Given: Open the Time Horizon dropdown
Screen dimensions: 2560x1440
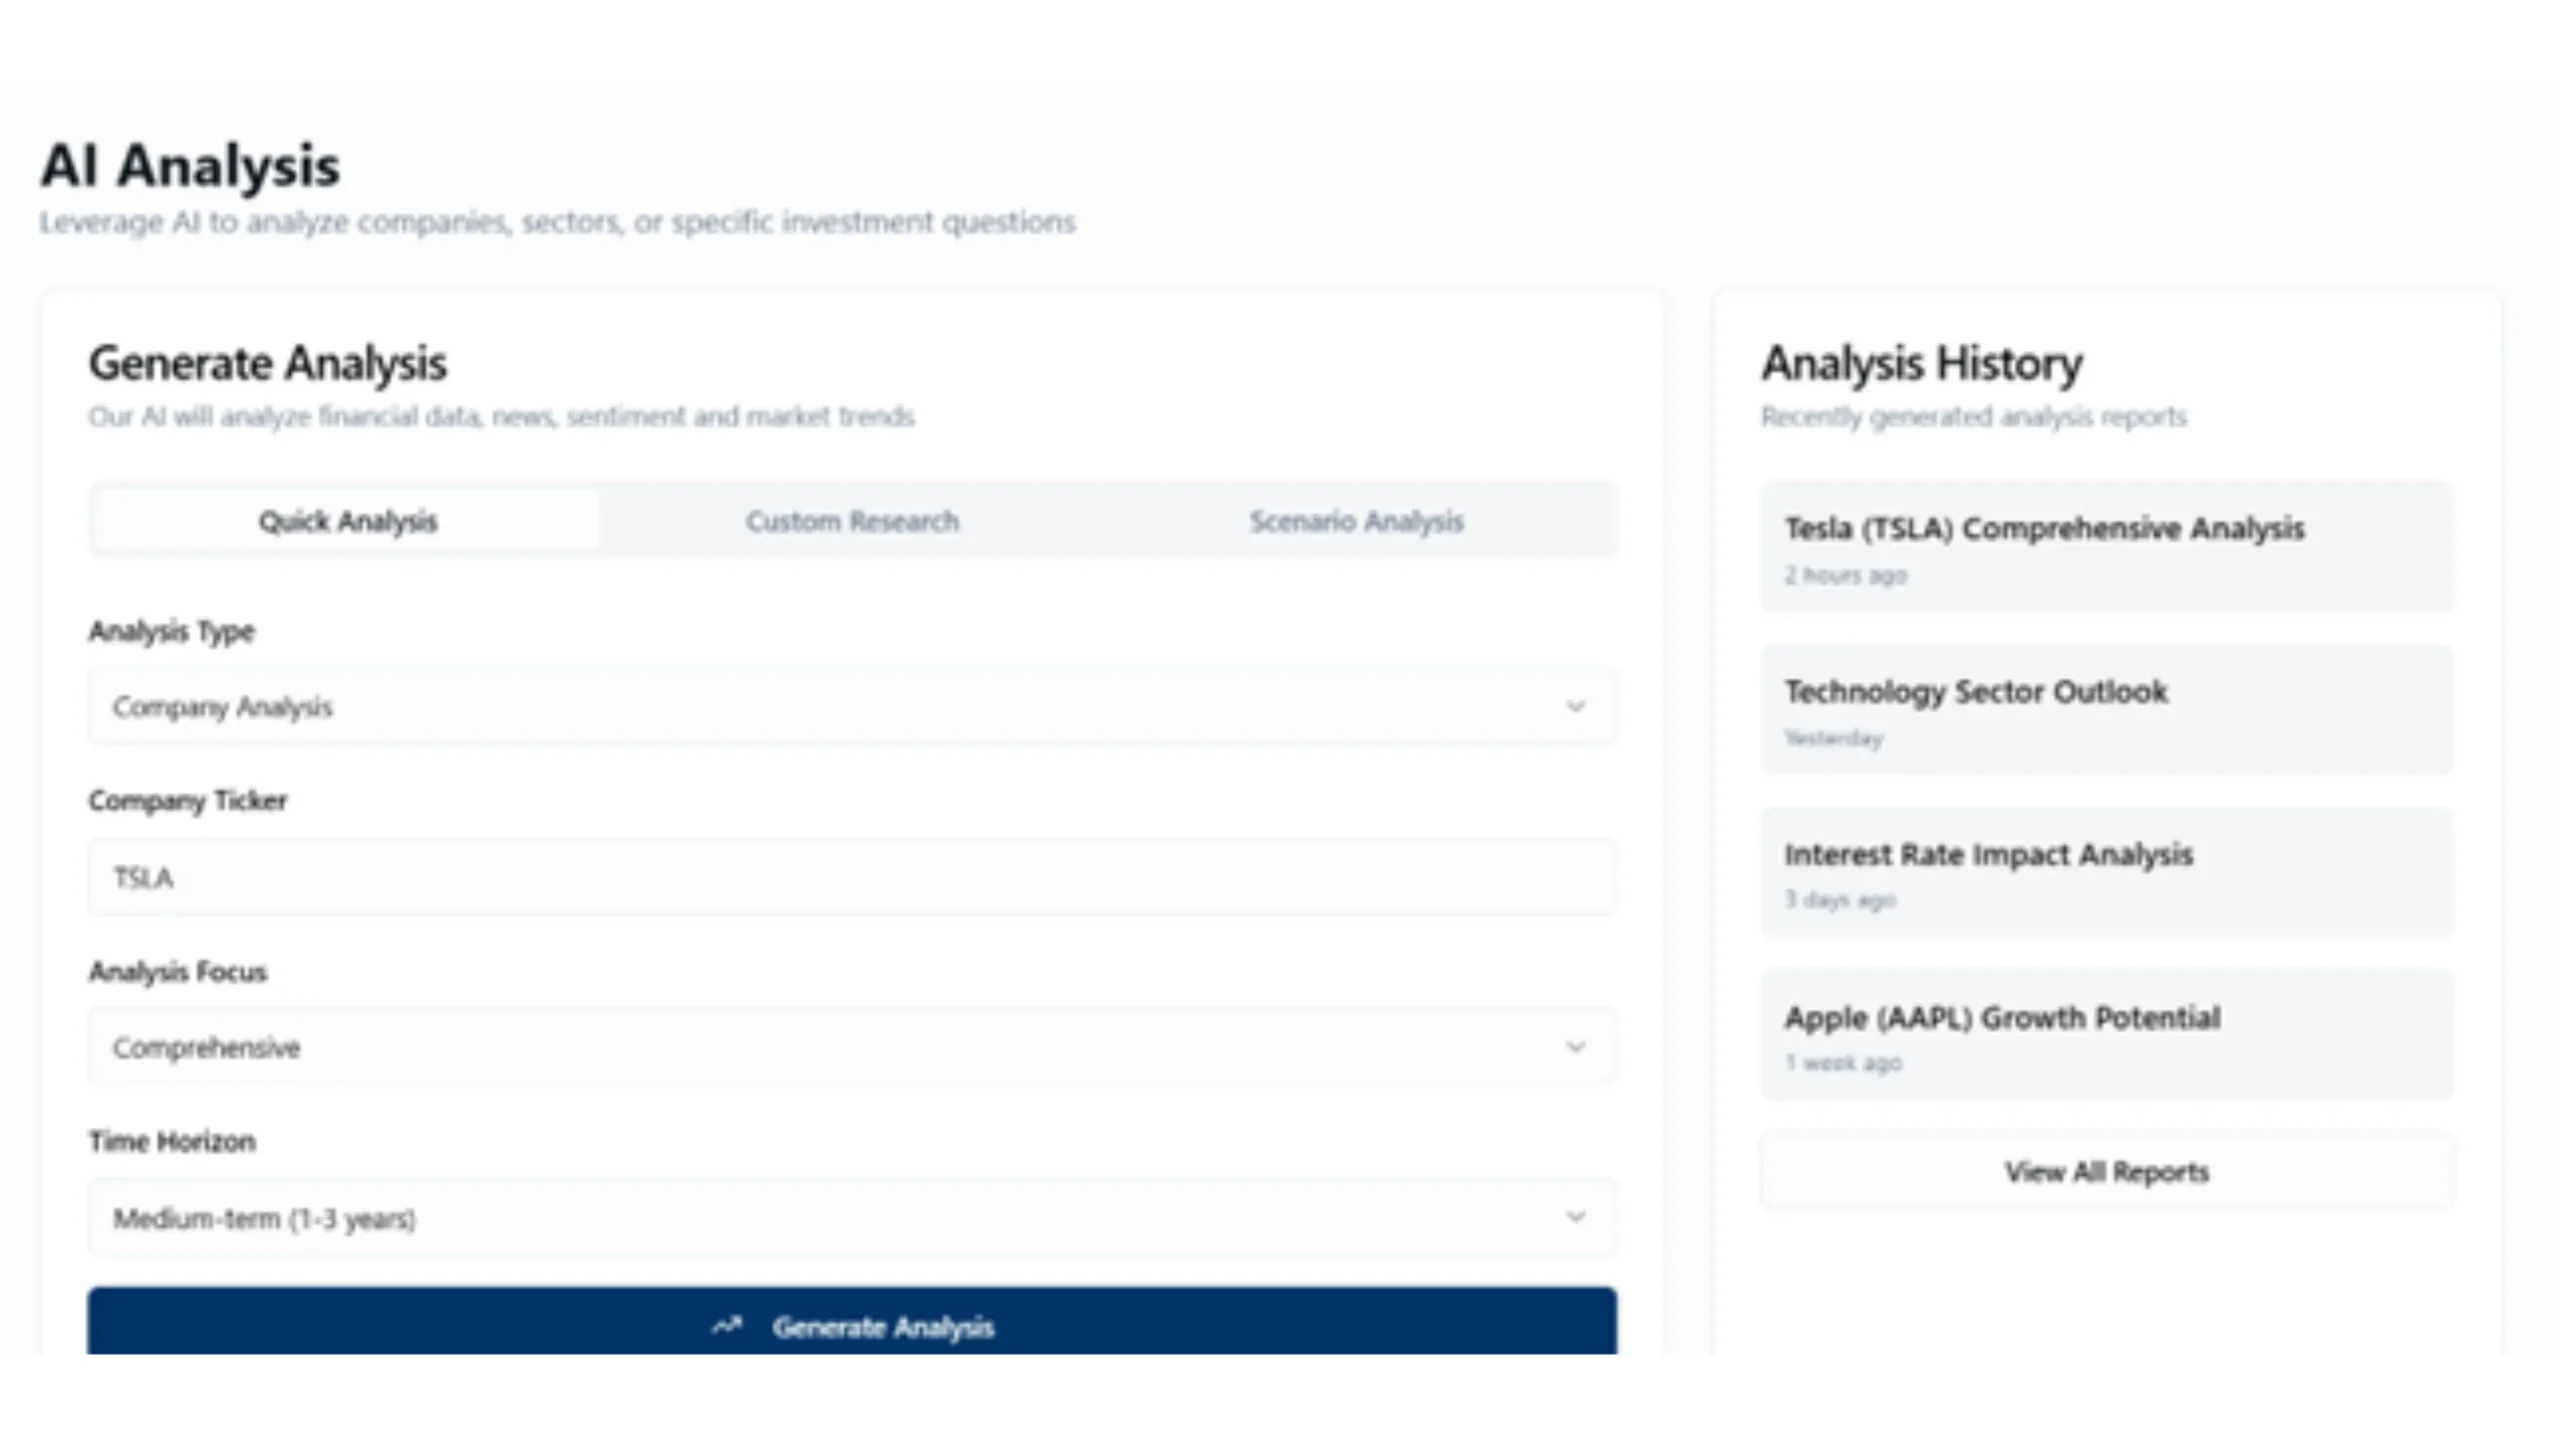Looking at the screenshot, I should pyautogui.click(x=852, y=1218).
